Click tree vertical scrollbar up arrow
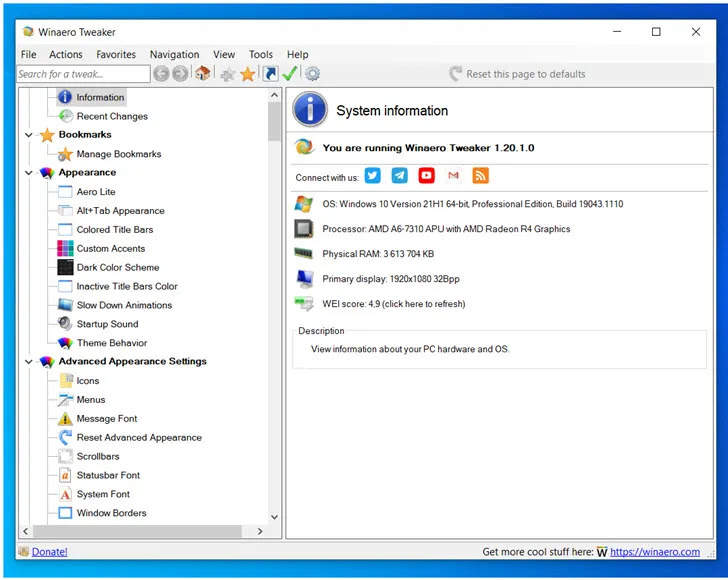728x580 pixels. (274, 95)
